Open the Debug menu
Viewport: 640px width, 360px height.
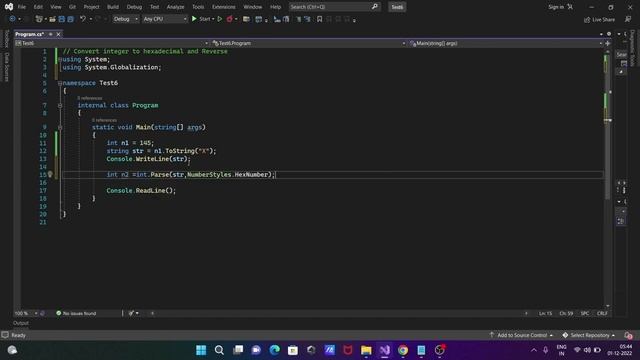click(134, 7)
